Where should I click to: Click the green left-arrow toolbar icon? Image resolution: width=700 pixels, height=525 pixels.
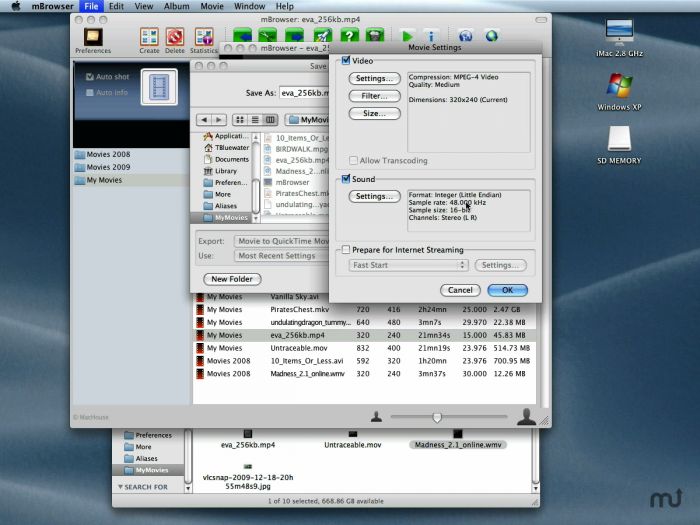[x=242, y=35]
